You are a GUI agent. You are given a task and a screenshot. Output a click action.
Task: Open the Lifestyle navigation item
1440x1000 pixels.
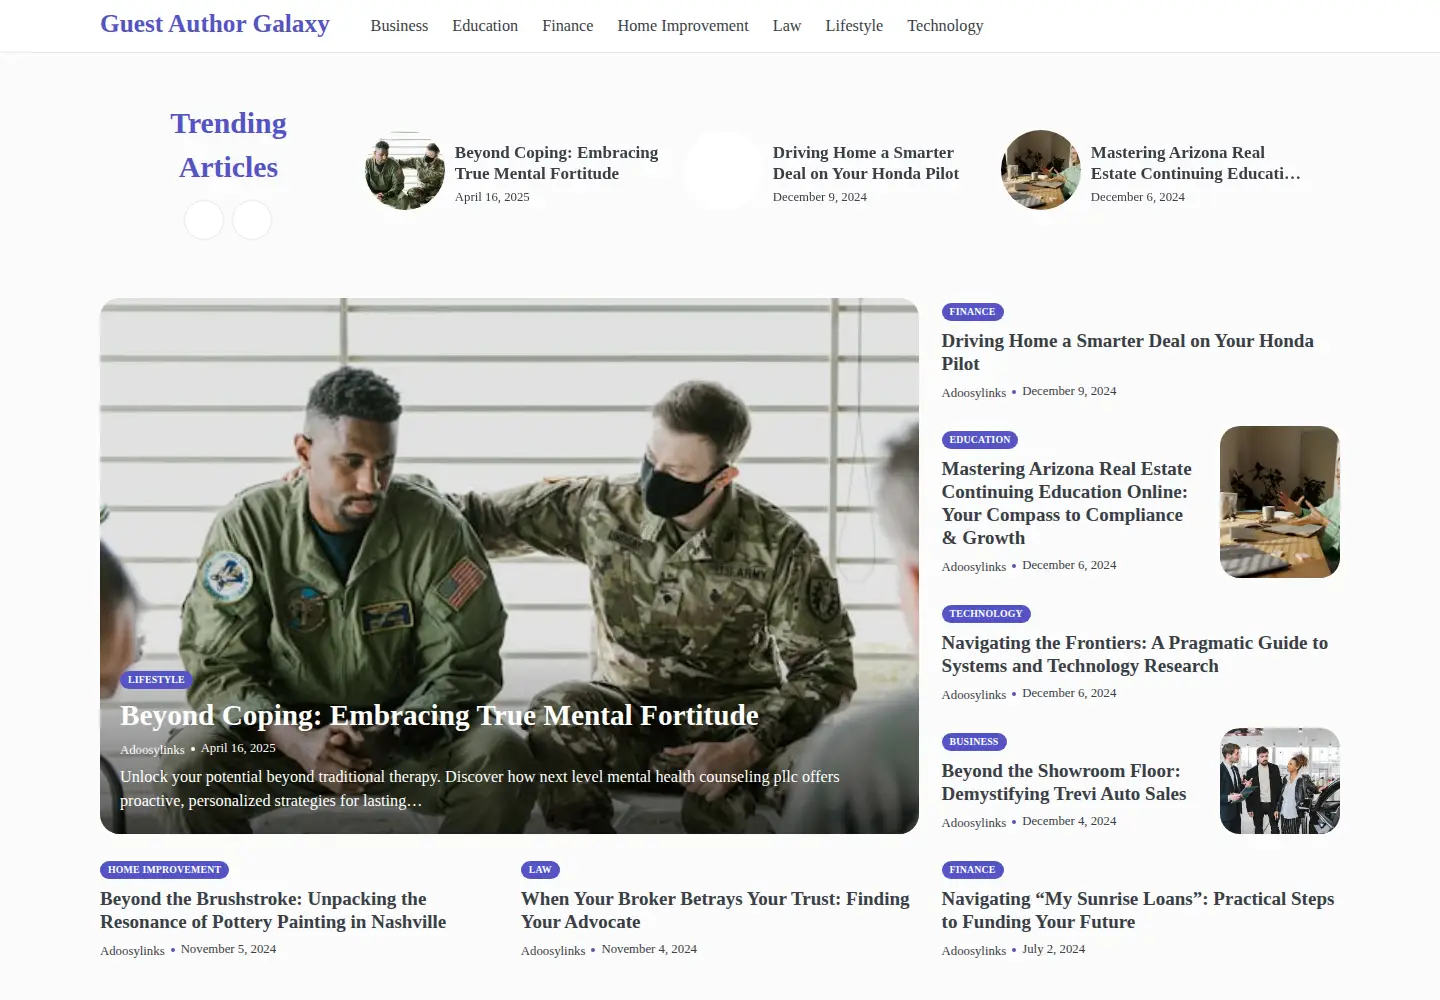point(854,26)
